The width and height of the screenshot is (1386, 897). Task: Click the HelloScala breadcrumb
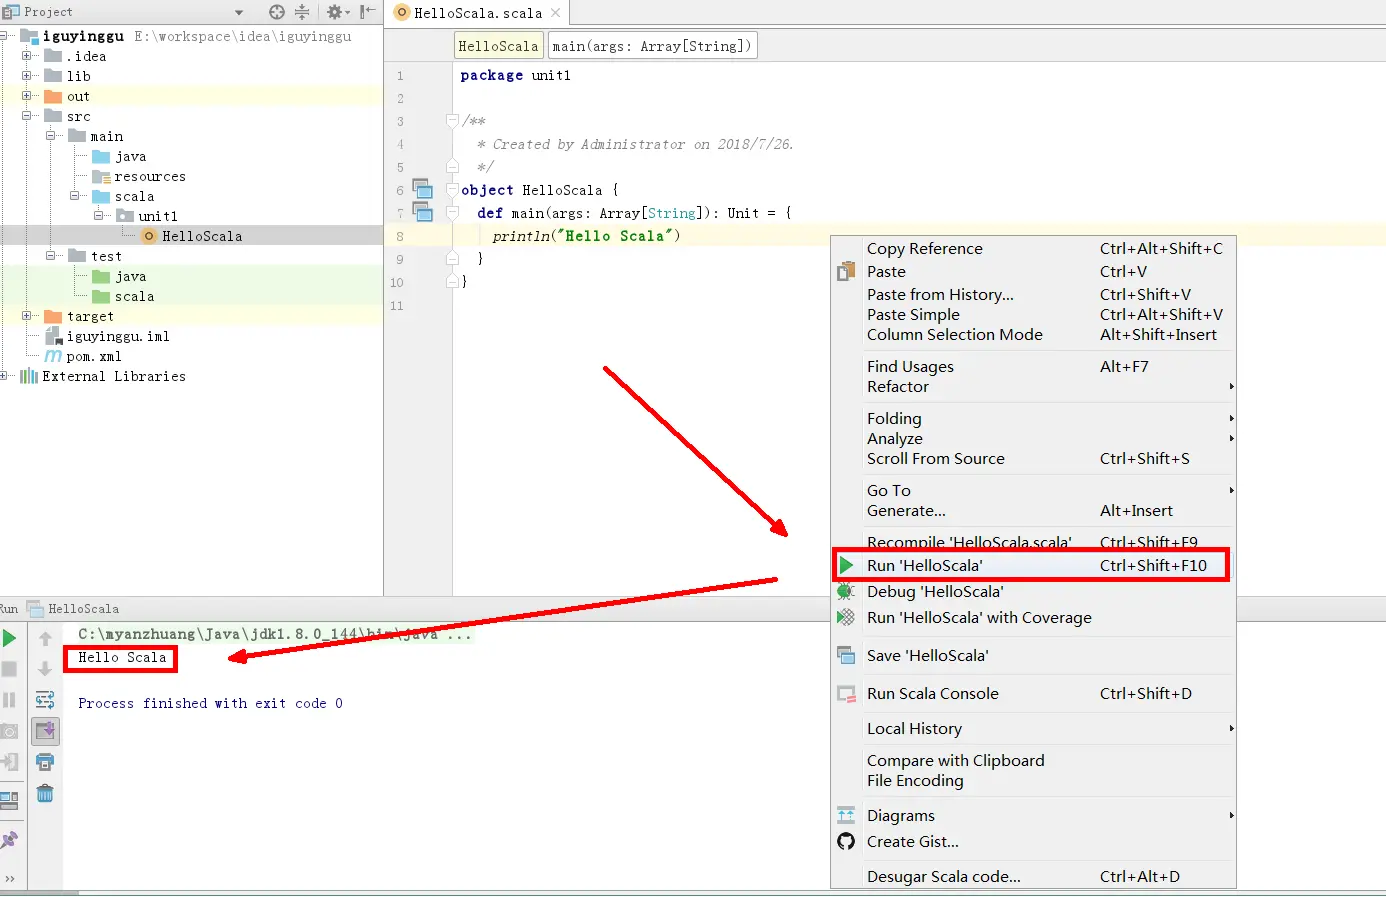coord(498,46)
